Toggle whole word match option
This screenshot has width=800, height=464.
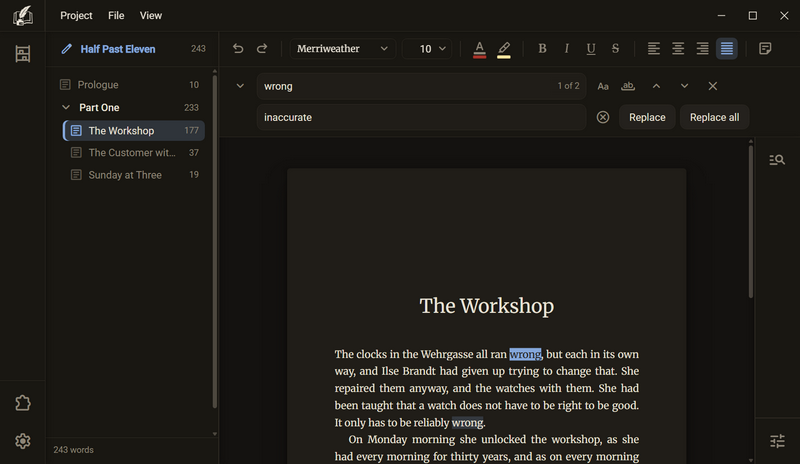pos(628,86)
